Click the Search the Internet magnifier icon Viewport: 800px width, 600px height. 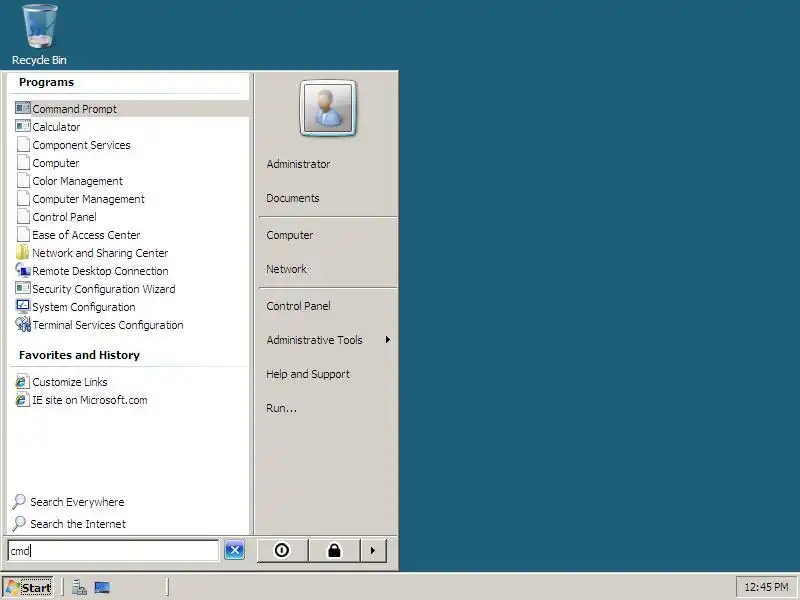click(x=19, y=523)
